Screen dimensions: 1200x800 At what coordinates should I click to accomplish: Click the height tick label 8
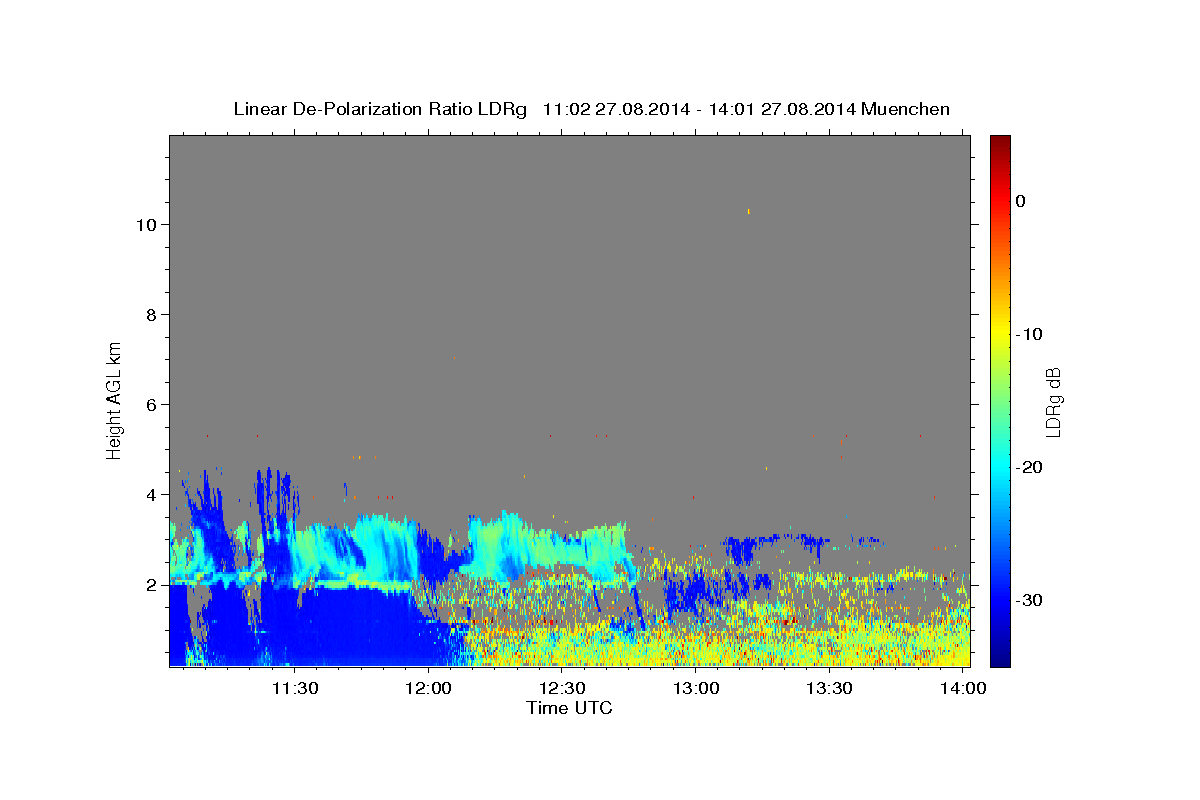coord(152,315)
